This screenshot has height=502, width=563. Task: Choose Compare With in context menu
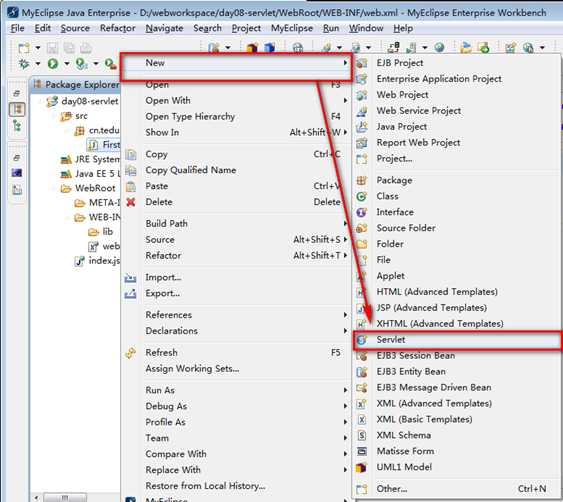(x=236, y=454)
